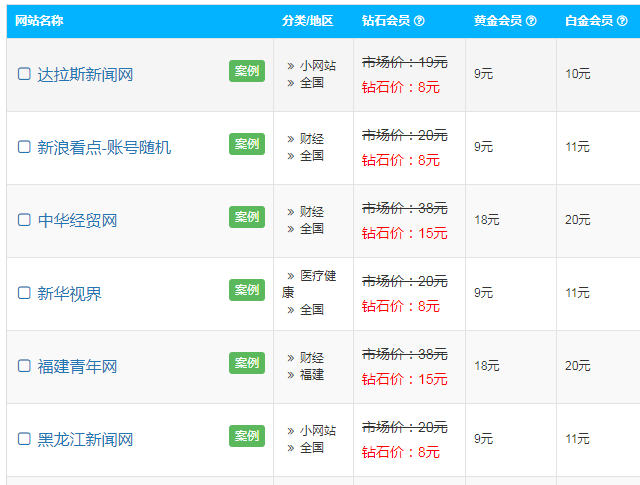Image resolution: width=640 pixels, height=485 pixels.
Task: Open the 中华经贸网 link
Action: pyautogui.click(x=77, y=221)
